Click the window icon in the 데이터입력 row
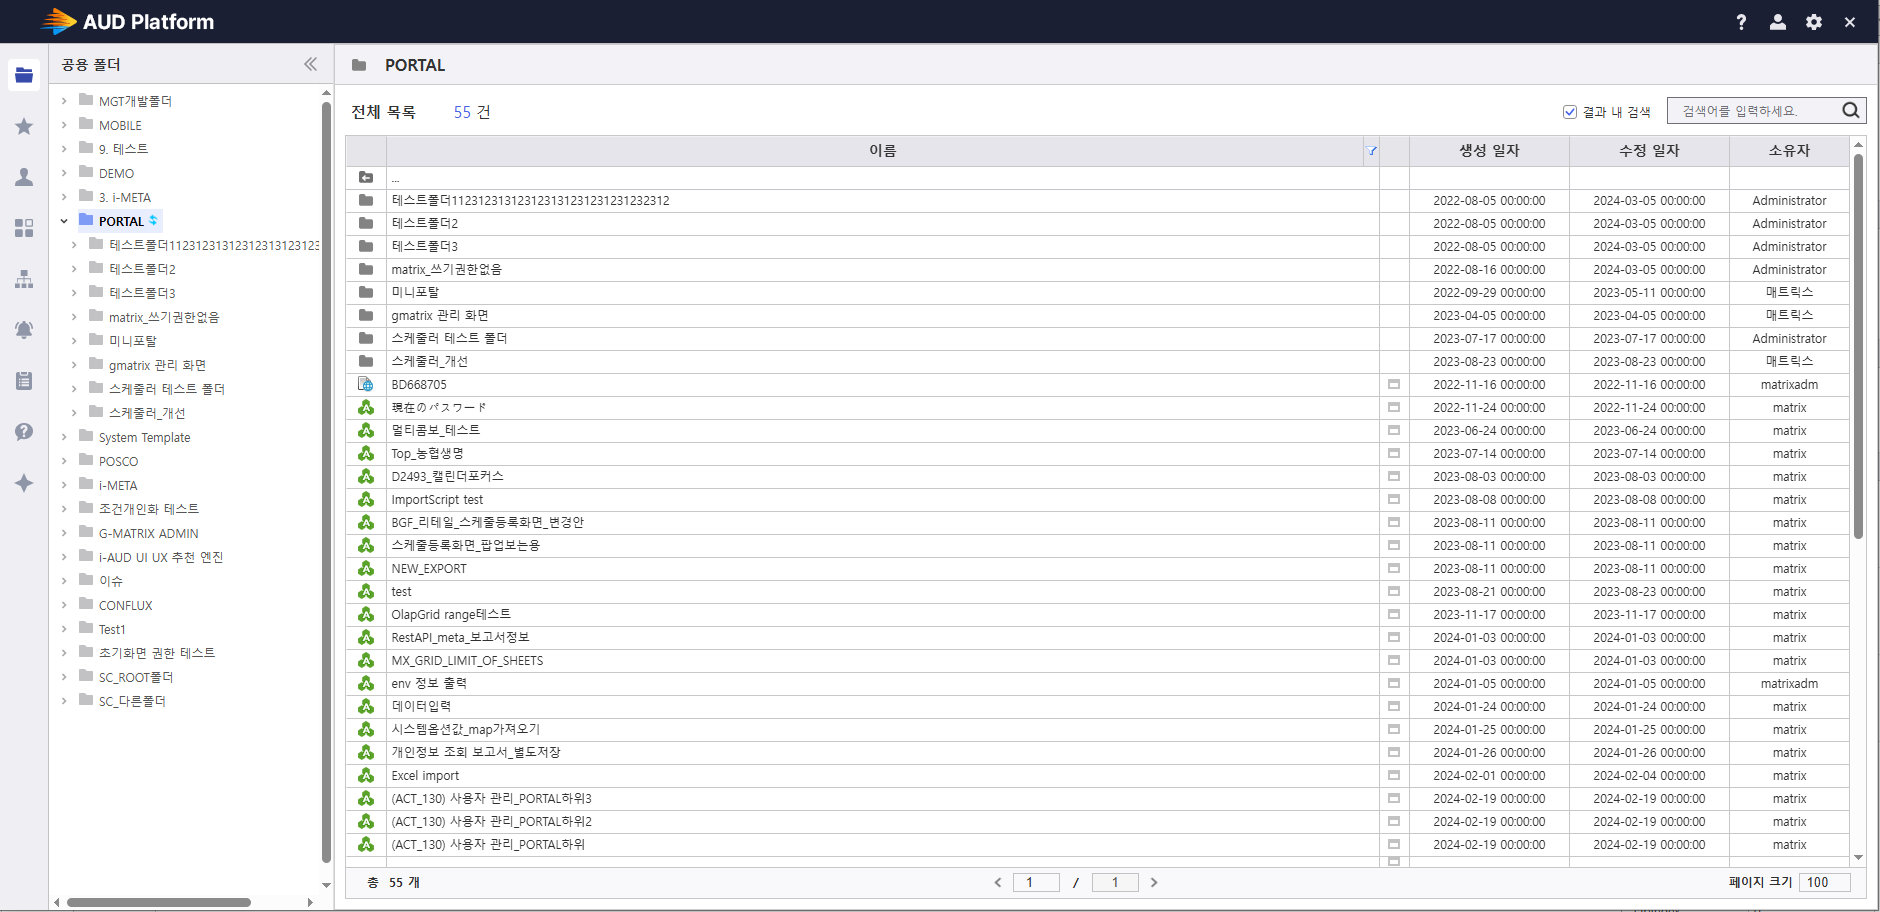 1394,707
